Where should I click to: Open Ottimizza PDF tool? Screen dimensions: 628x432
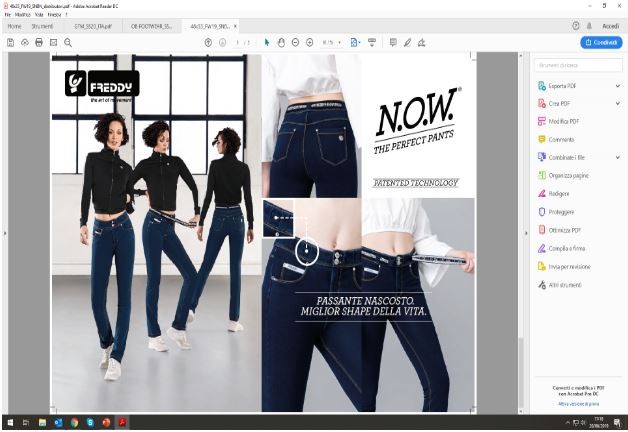[x=564, y=230]
